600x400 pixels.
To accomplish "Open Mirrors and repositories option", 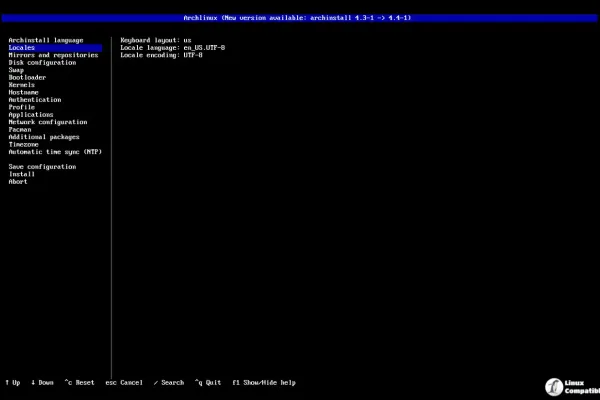I will tap(53, 55).
